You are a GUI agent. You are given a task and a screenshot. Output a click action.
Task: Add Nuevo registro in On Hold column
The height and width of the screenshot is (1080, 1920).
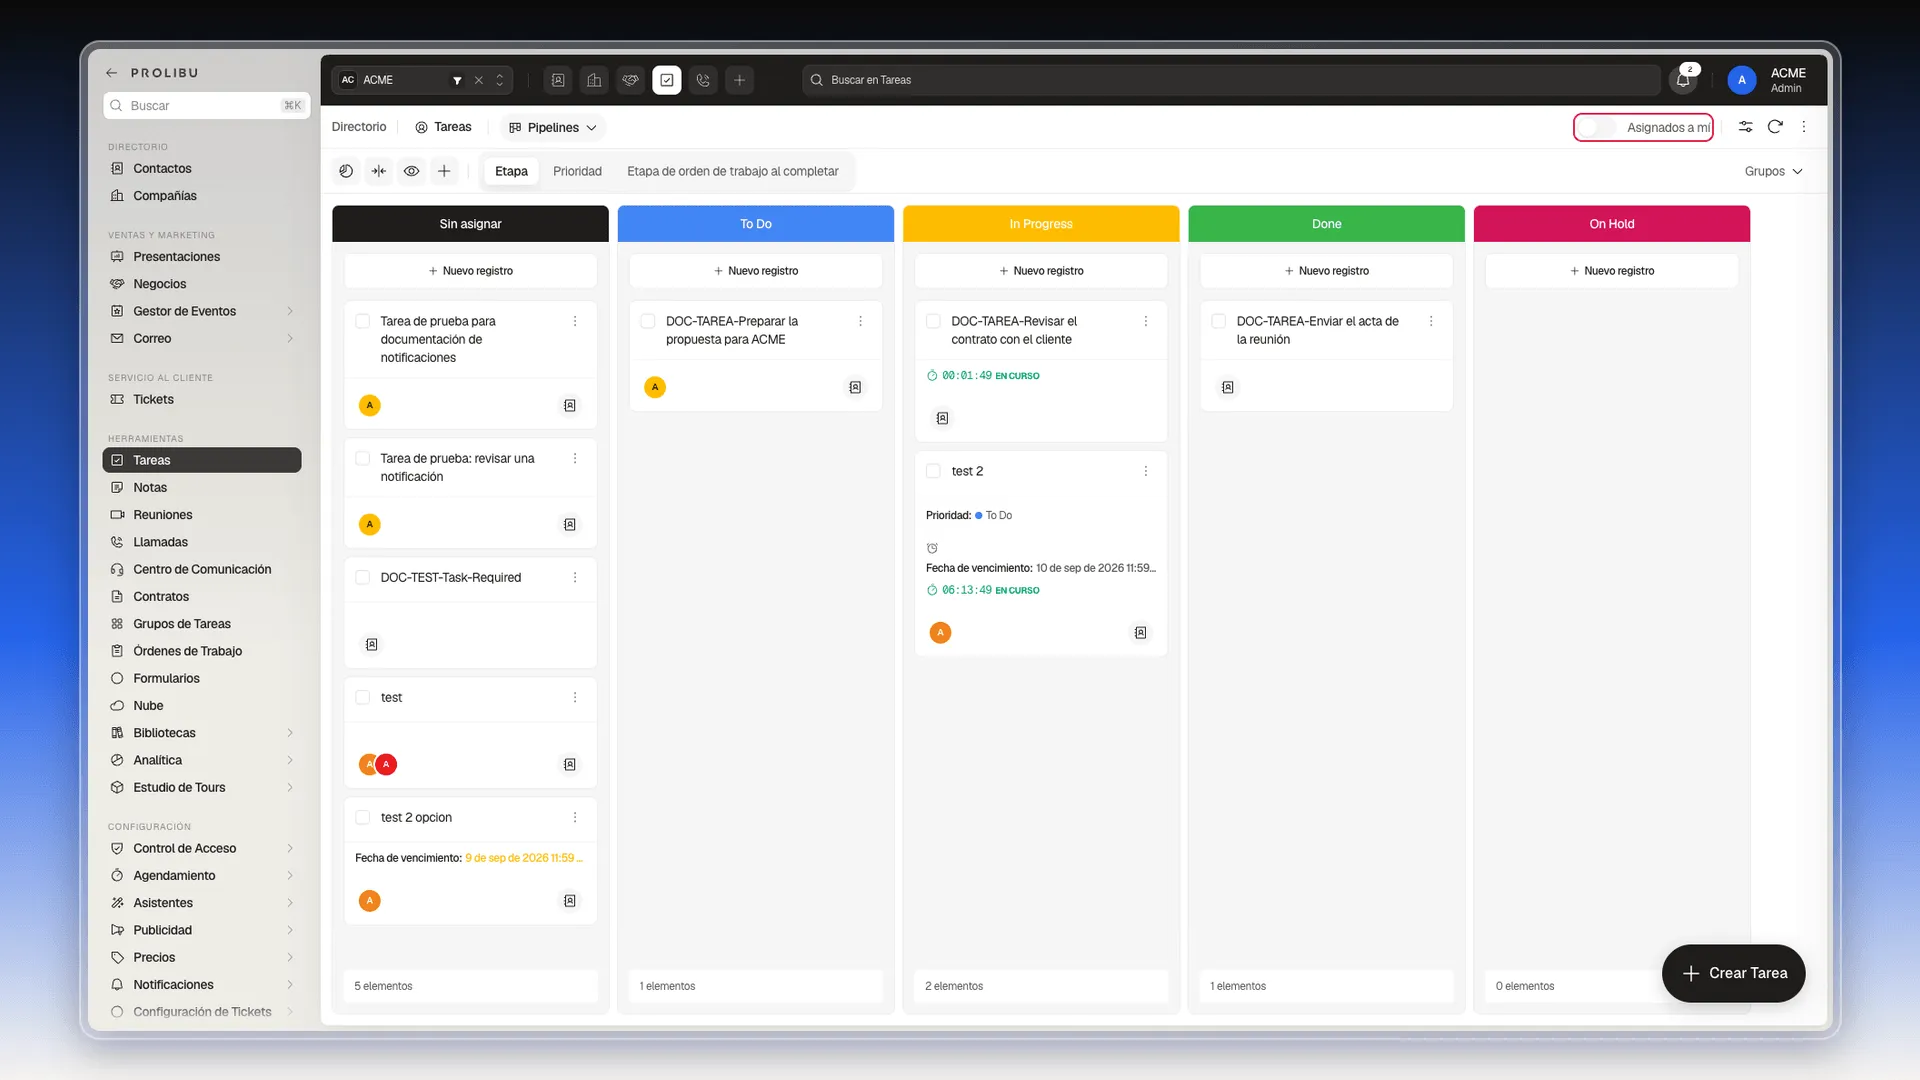click(x=1611, y=271)
